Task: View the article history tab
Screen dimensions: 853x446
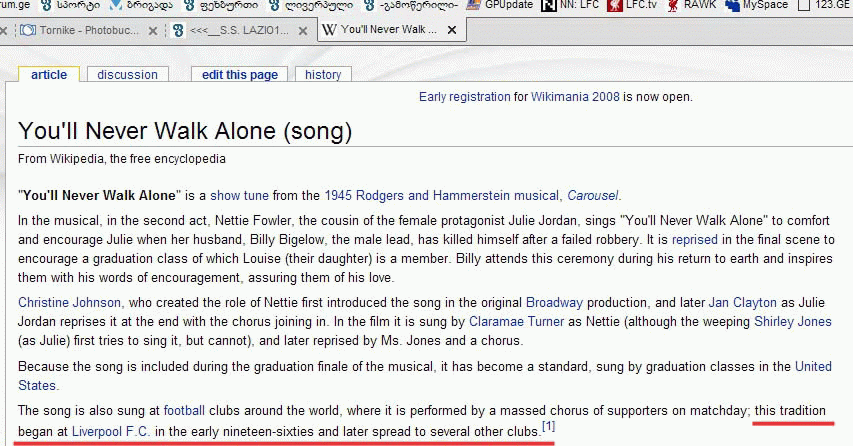Action: click(x=323, y=74)
